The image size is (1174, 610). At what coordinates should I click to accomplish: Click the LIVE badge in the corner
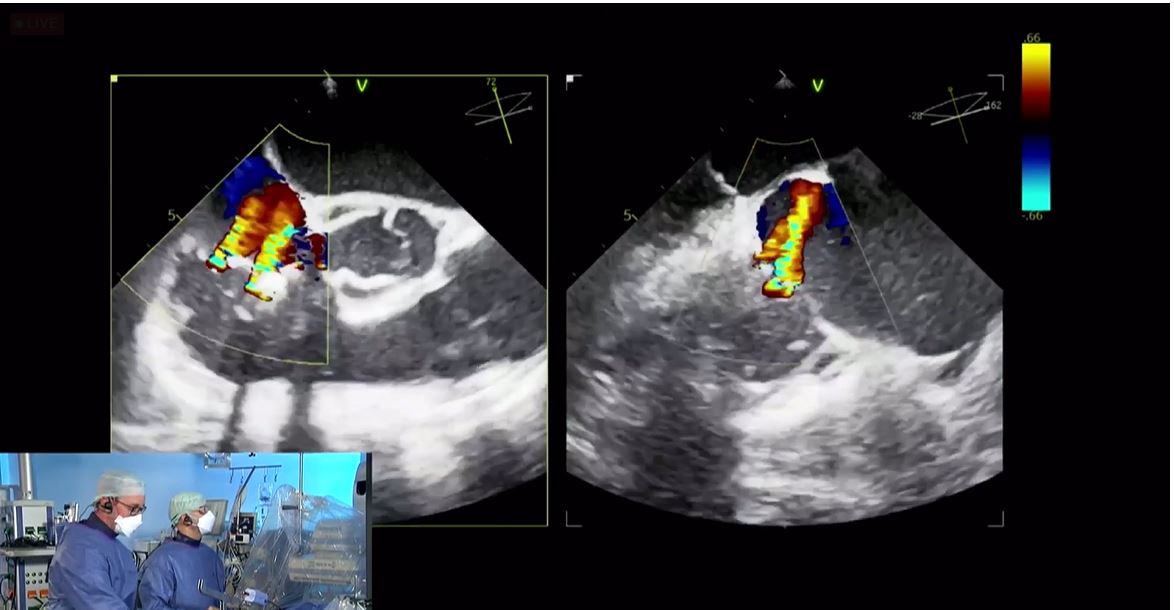pos(36,23)
